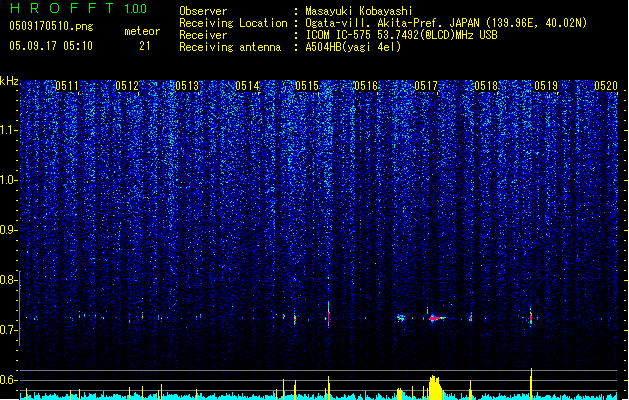Click the 0514 time marker
This screenshot has width=629, height=400.
click(x=247, y=86)
